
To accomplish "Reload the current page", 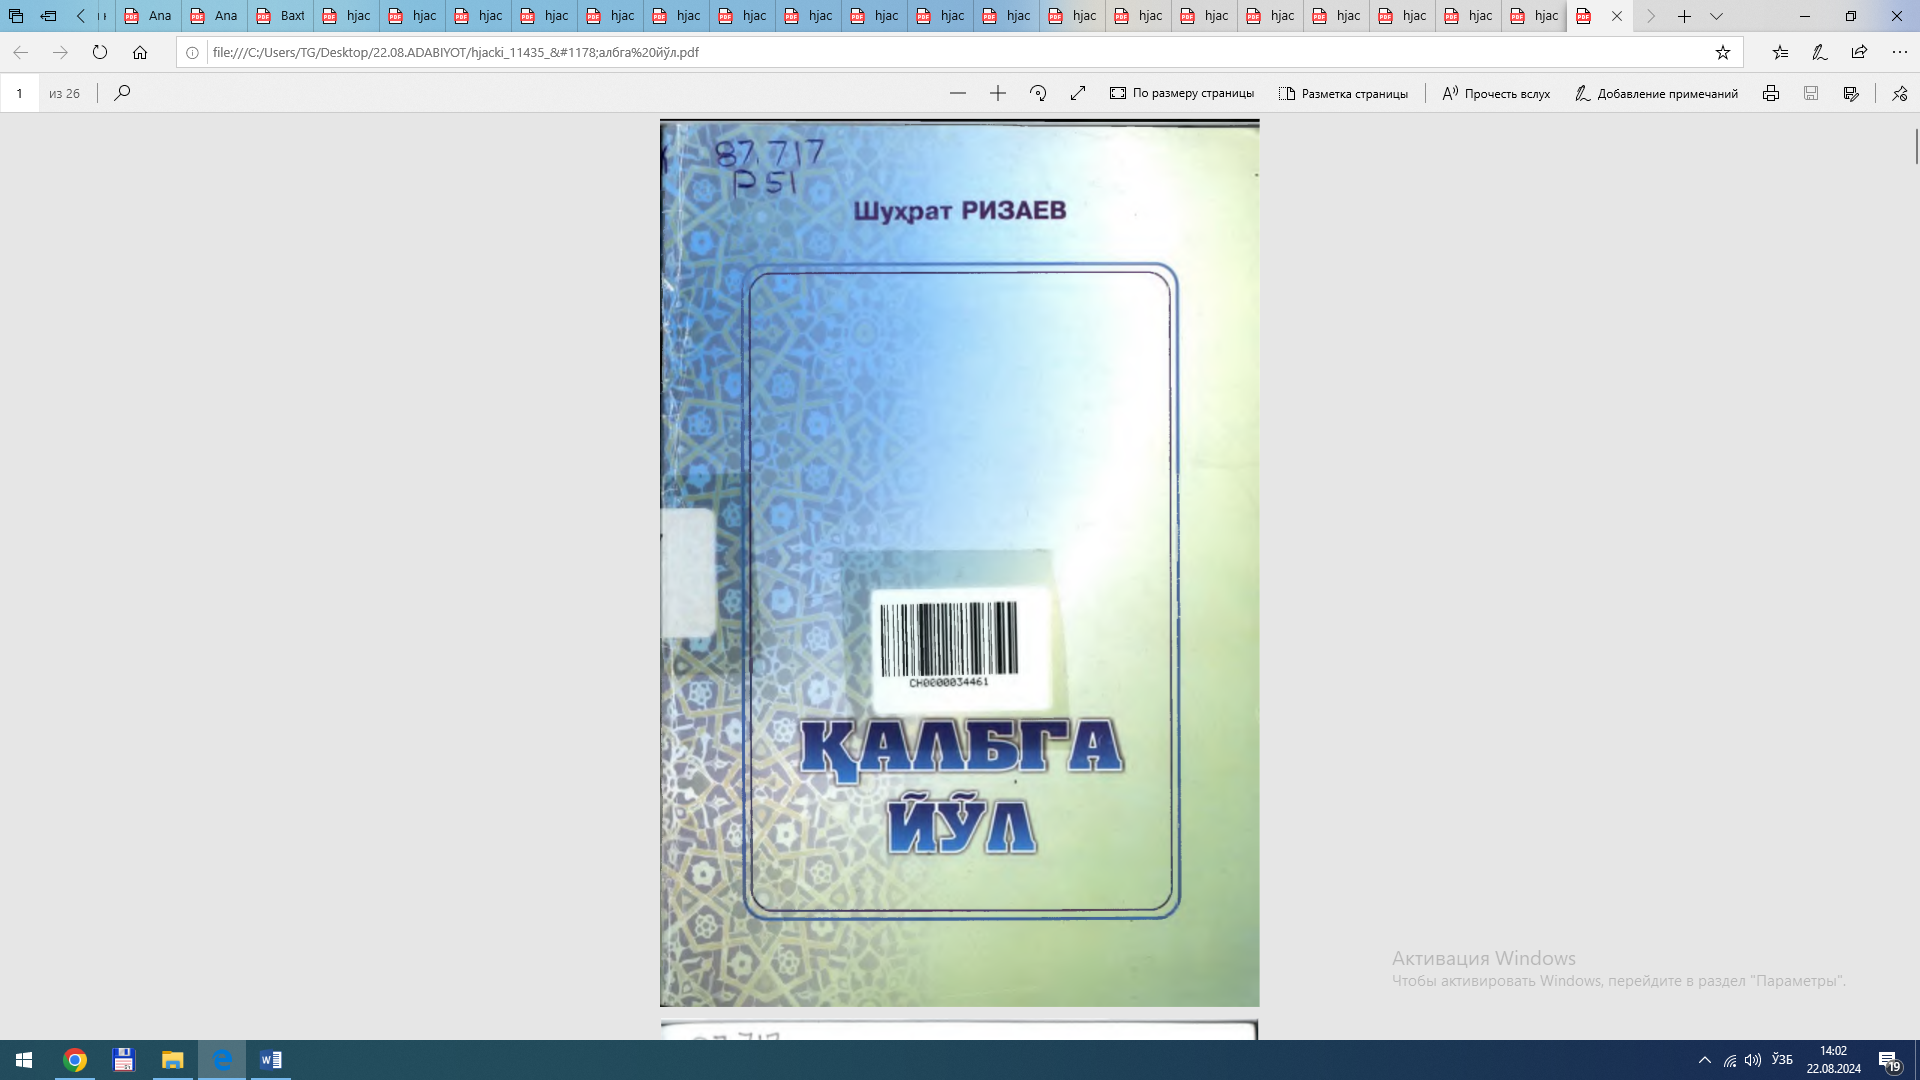I will 100,52.
